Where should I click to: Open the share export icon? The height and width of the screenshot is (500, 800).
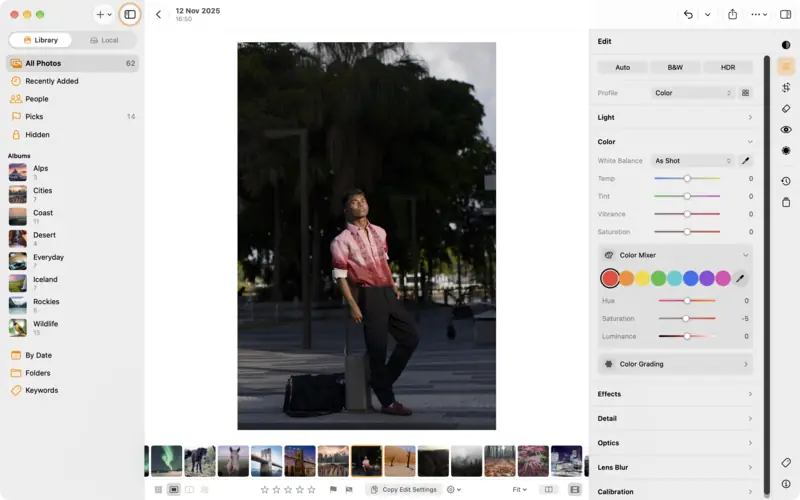tap(733, 14)
